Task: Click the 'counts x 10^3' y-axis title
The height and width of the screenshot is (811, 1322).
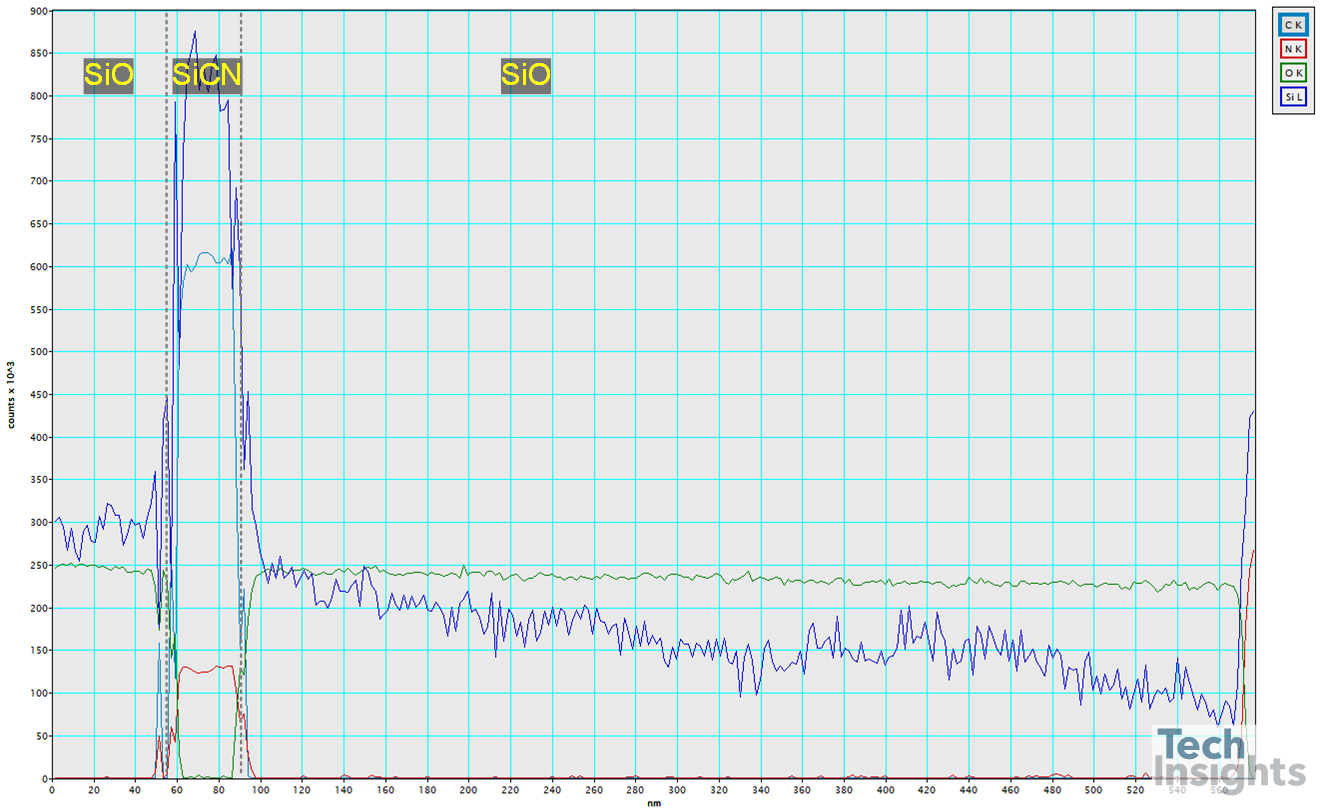Action: point(11,395)
